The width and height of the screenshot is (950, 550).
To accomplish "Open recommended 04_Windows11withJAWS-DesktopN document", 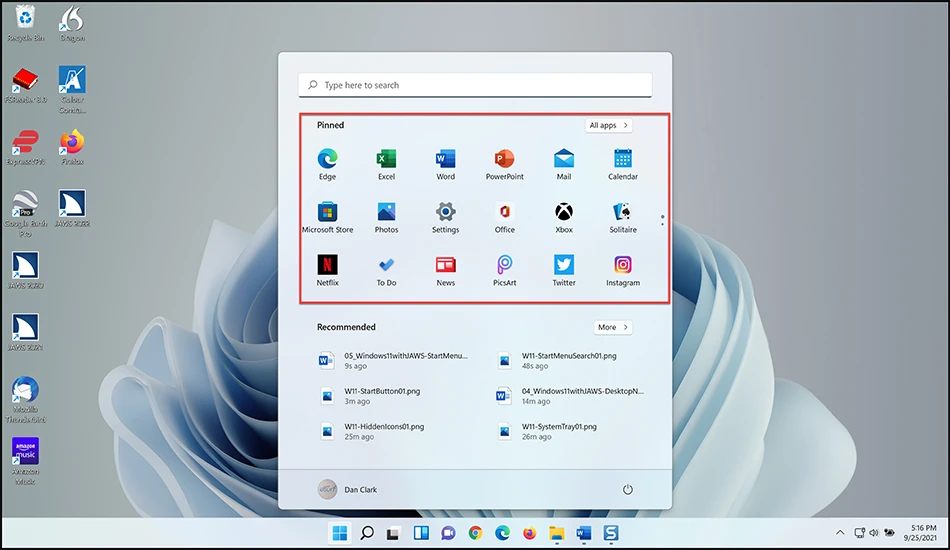I will [570, 396].
